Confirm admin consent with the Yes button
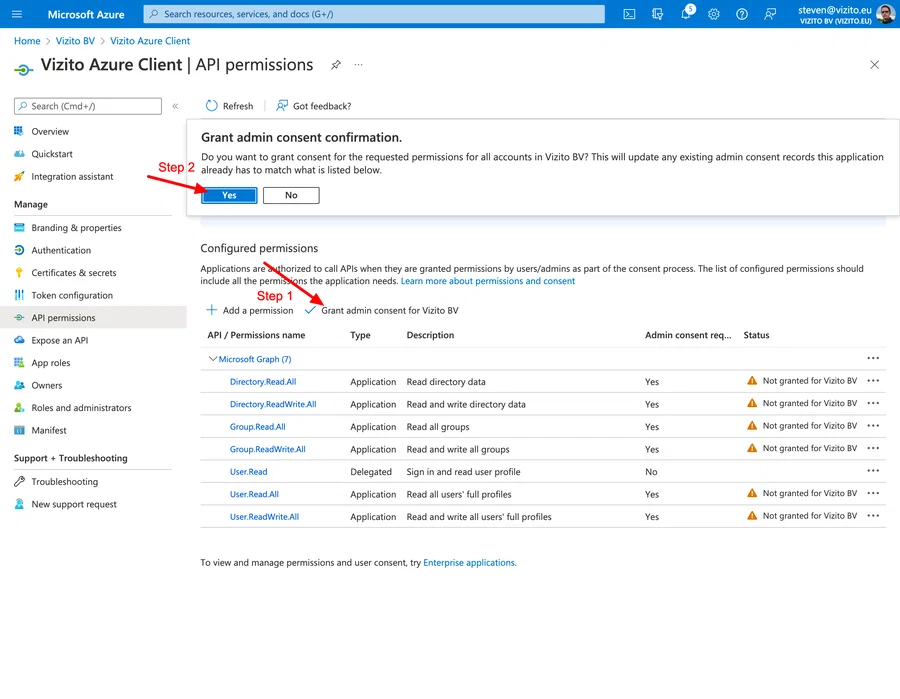This screenshot has width=900, height=699. [229, 195]
